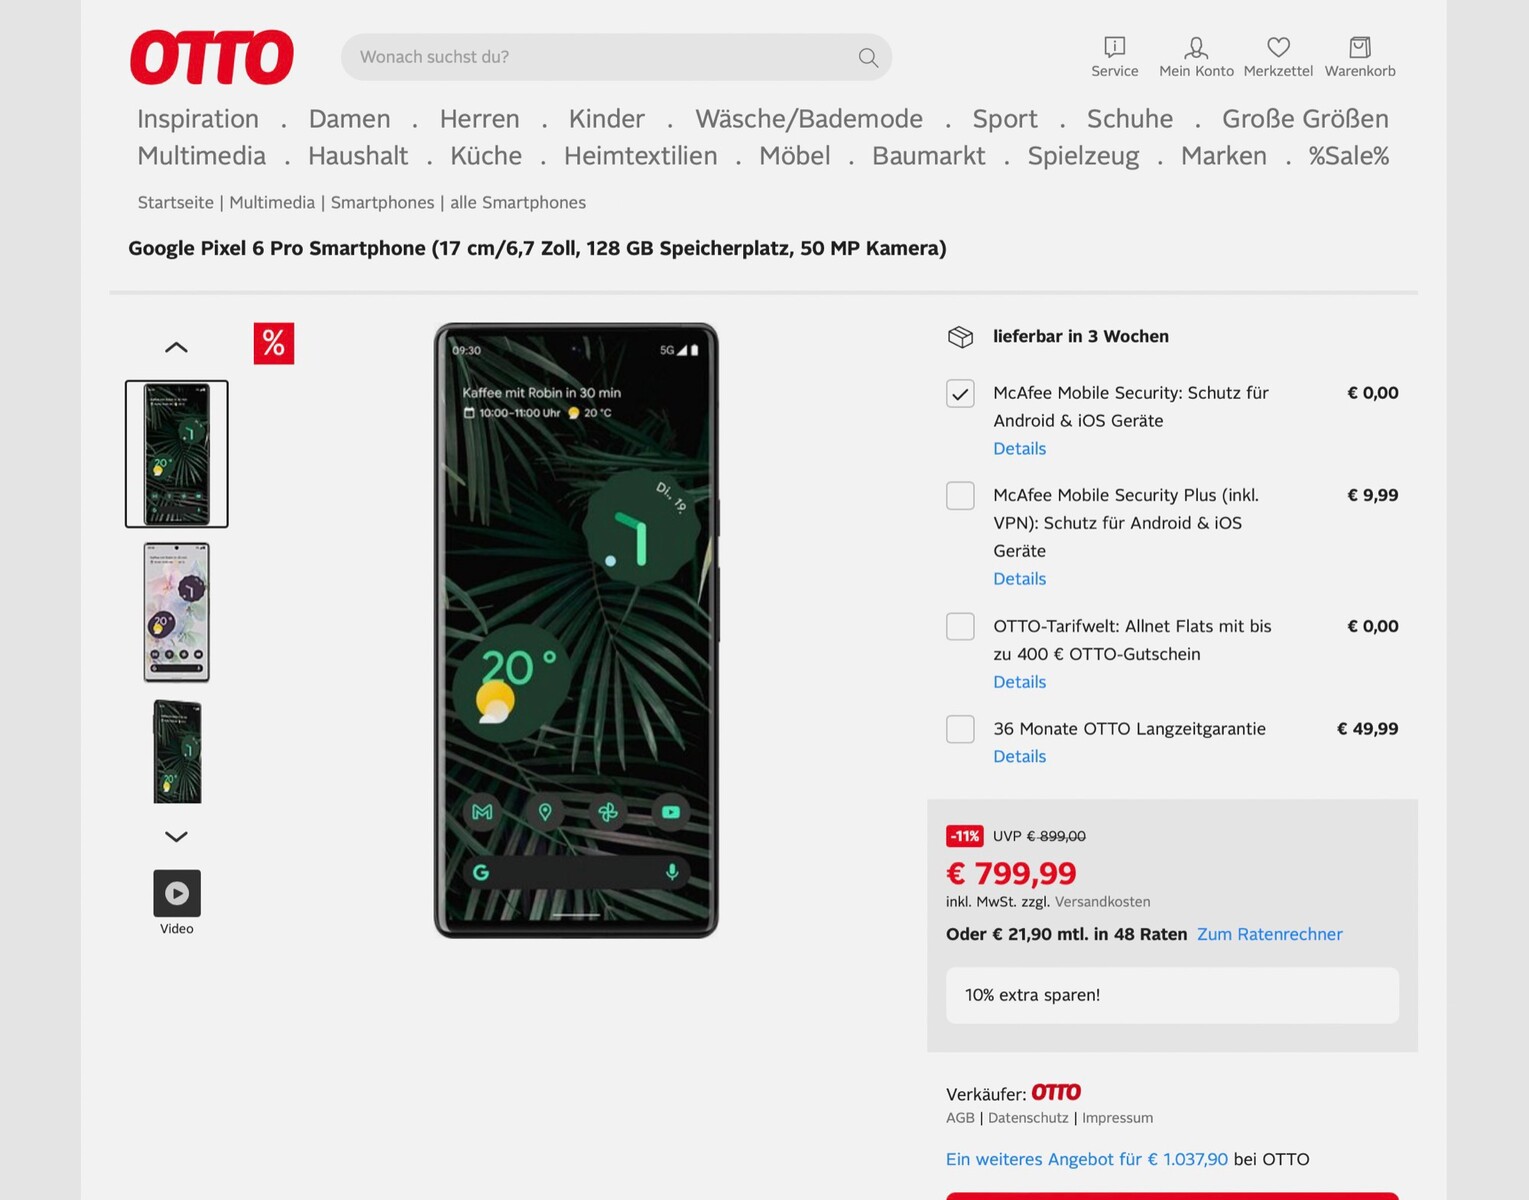Open the Sport menu
1529x1200 pixels.
pyautogui.click(x=1005, y=119)
